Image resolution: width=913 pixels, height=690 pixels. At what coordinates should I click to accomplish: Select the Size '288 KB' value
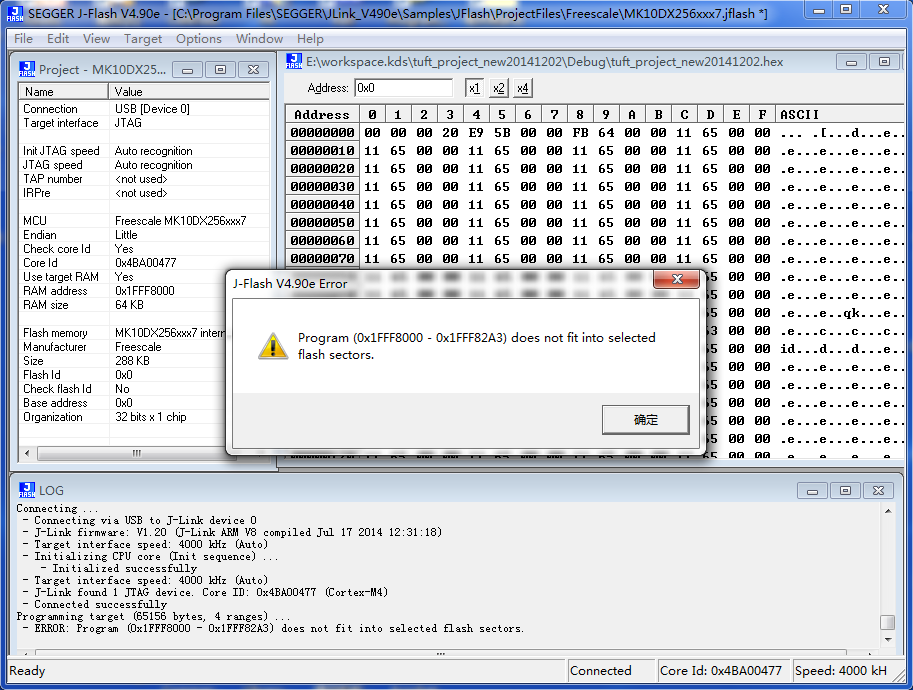click(132, 360)
